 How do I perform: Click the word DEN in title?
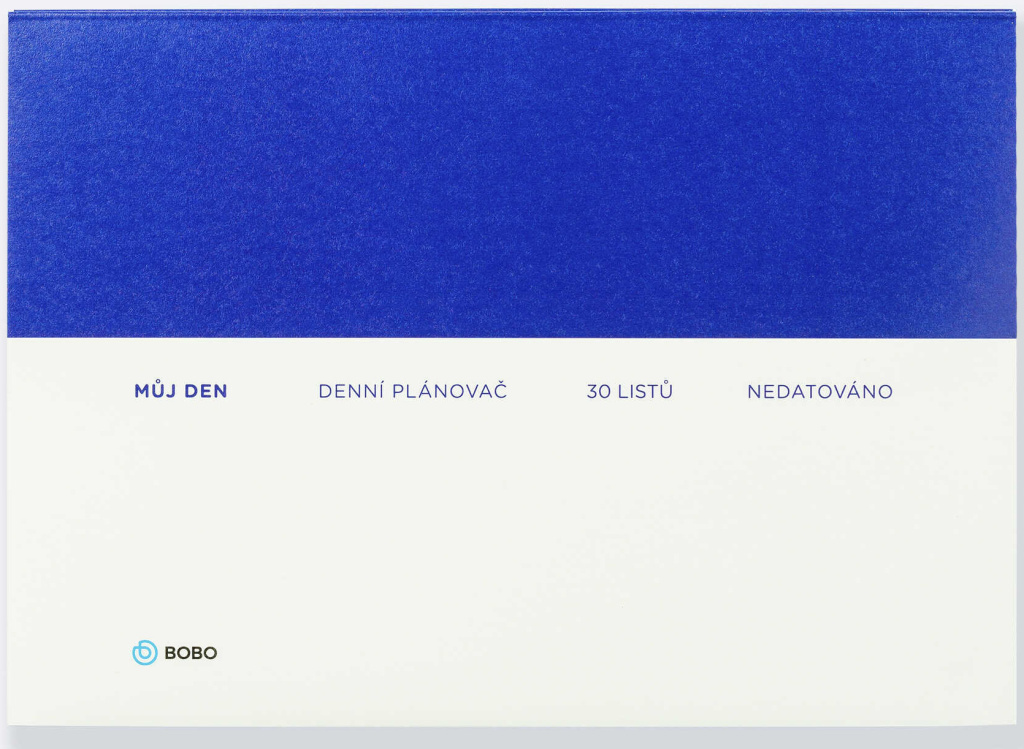pyautogui.click(x=206, y=391)
